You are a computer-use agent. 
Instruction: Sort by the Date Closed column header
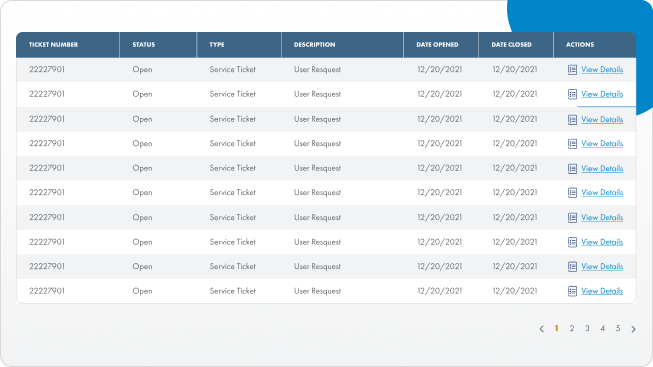511,45
